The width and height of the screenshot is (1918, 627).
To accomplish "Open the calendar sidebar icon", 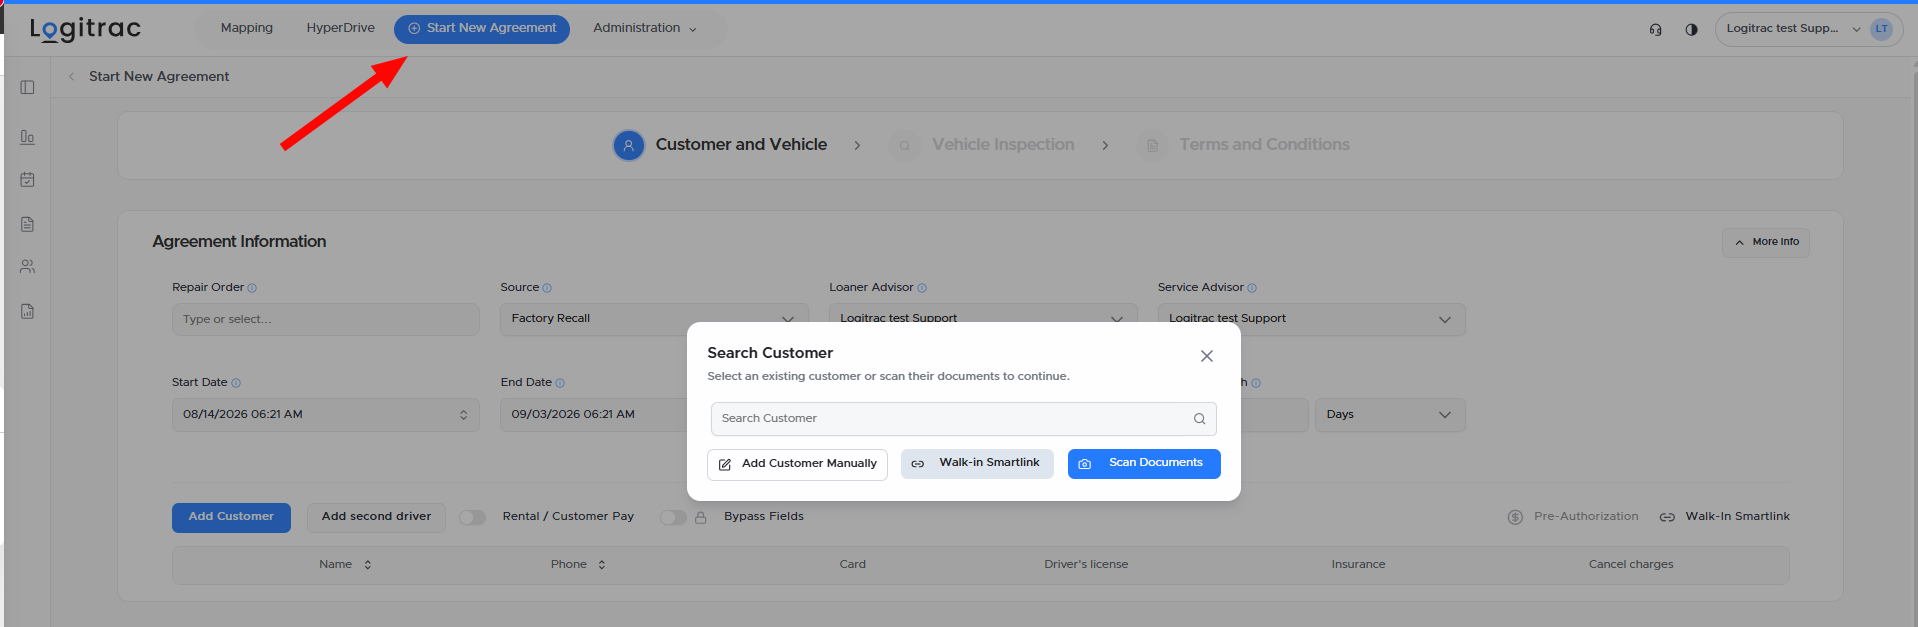I will pyautogui.click(x=28, y=180).
